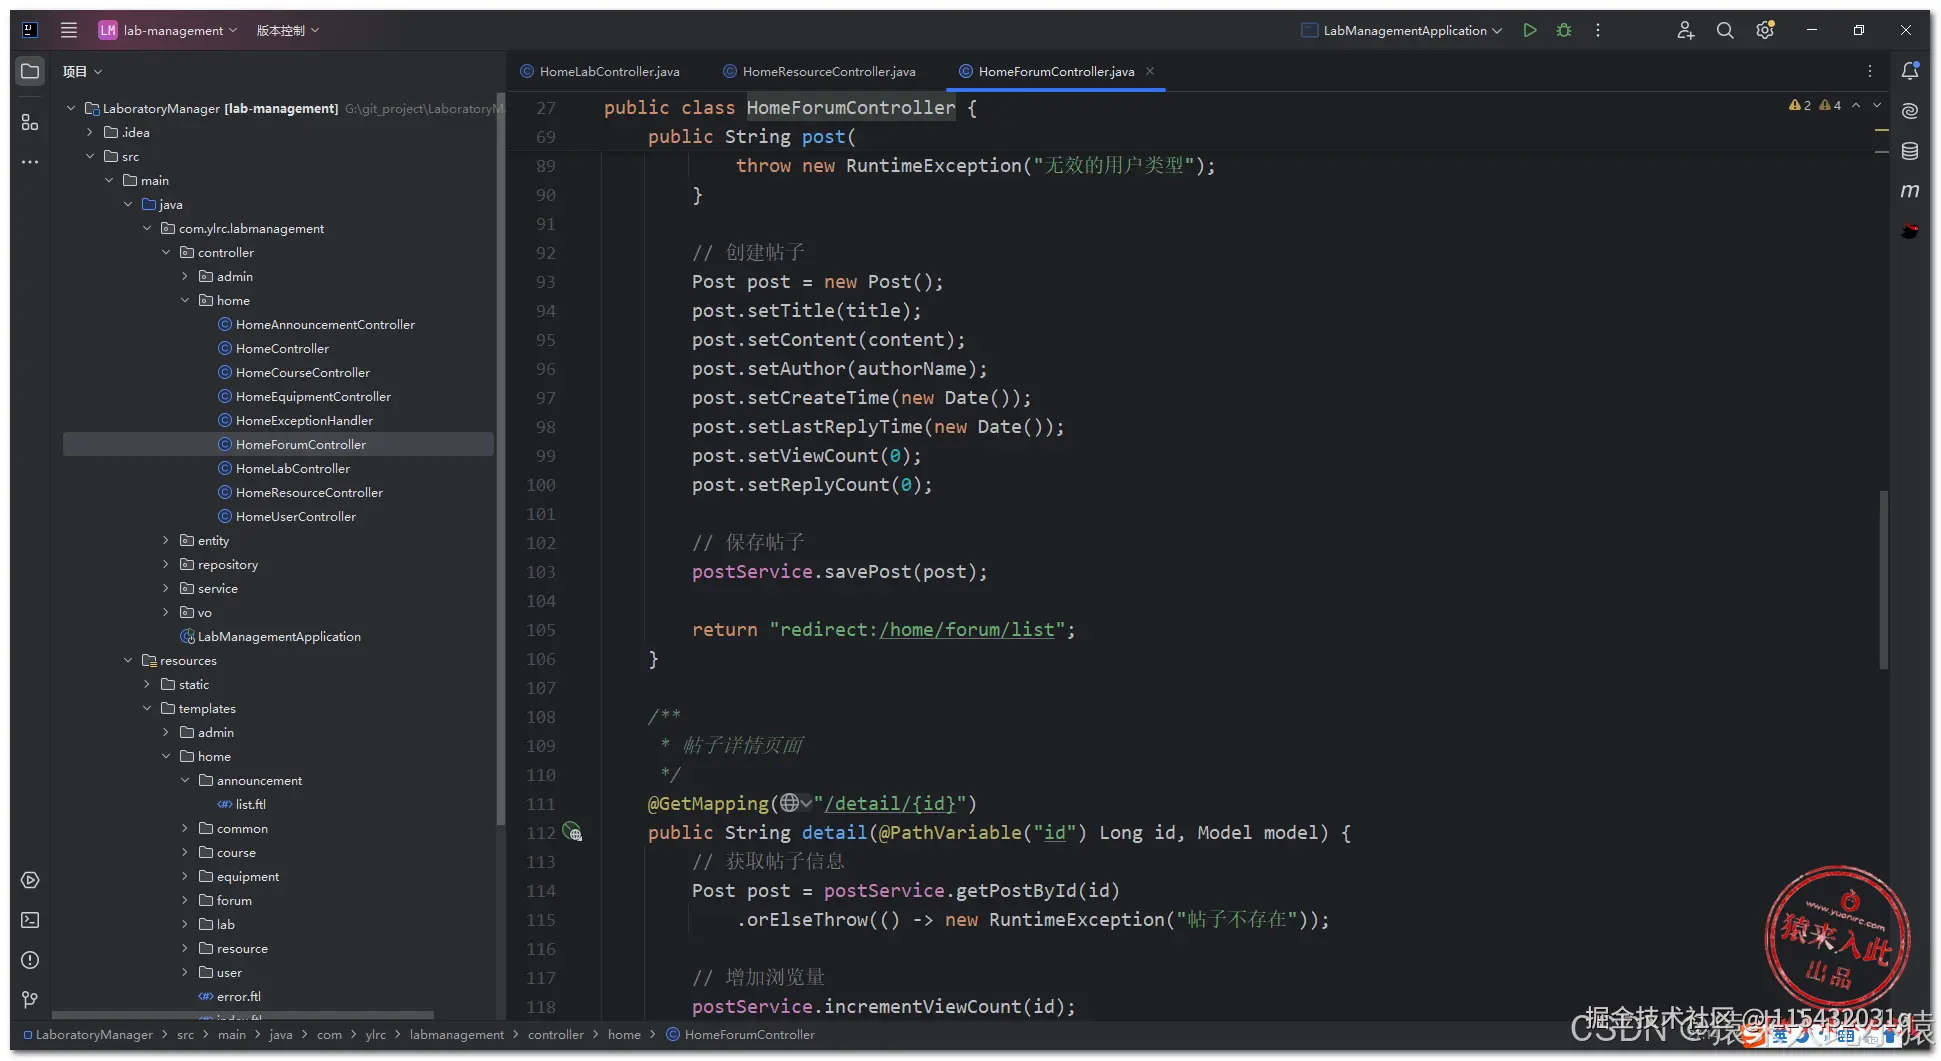Debug LabManagementApplication with the bug icon
1941x1061 pixels.
(x=1564, y=30)
